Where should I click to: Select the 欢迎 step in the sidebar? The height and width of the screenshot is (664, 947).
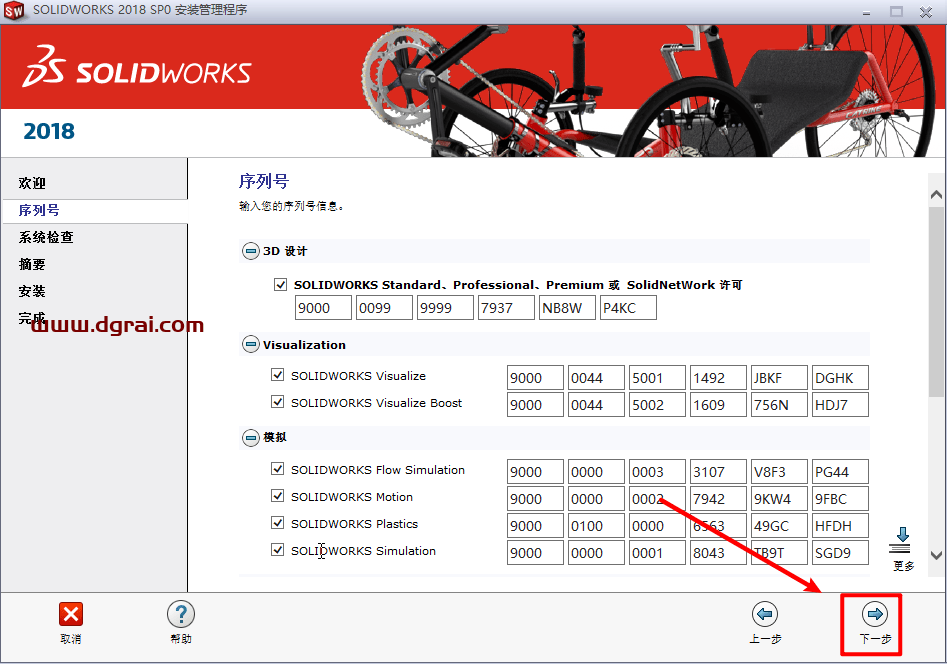coord(32,183)
